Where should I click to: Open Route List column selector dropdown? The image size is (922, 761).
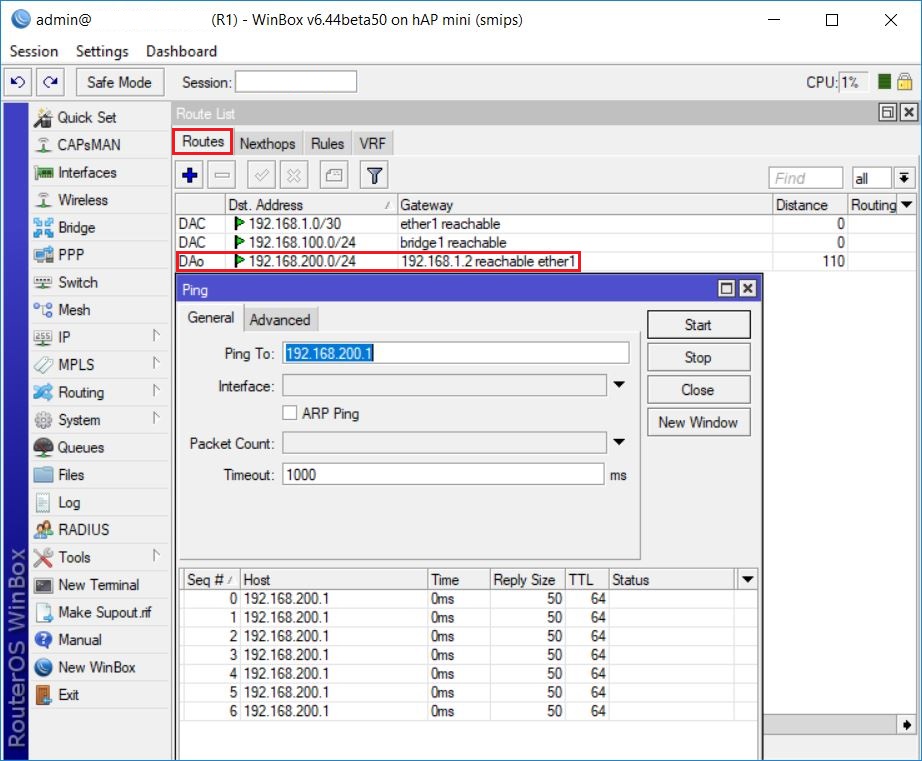coord(907,205)
